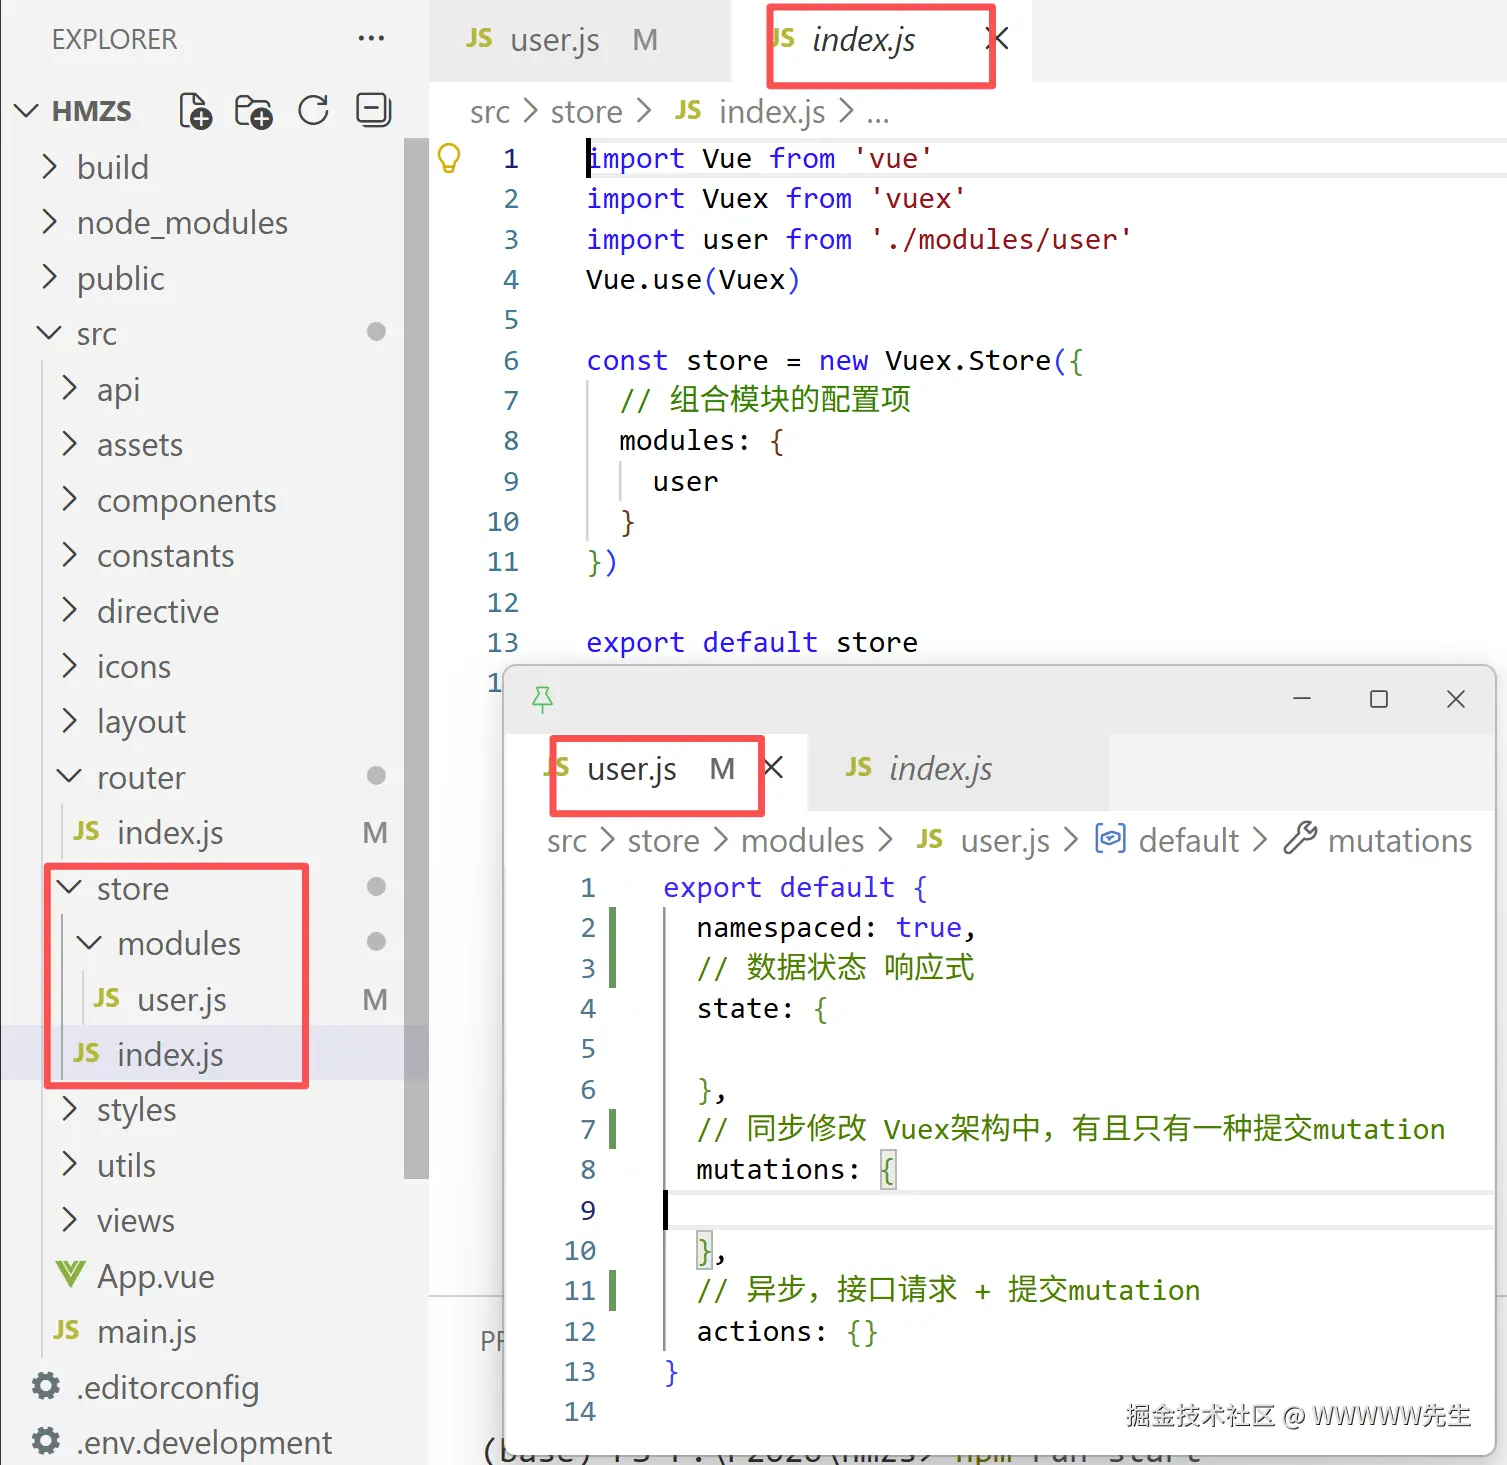The width and height of the screenshot is (1507, 1465).
Task: Minimize the floating editor window
Action: 1302,699
